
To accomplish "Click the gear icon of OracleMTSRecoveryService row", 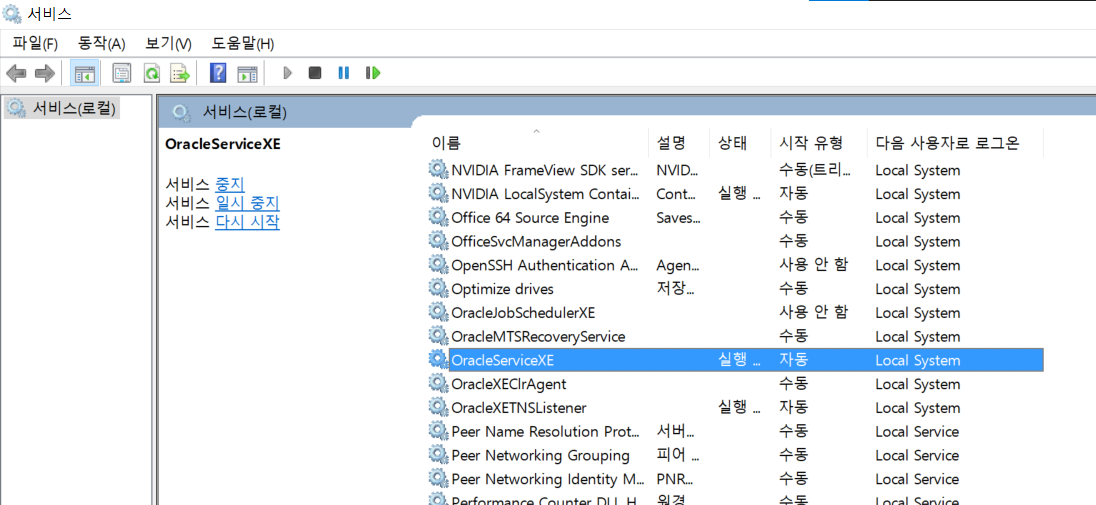I will 438,336.
